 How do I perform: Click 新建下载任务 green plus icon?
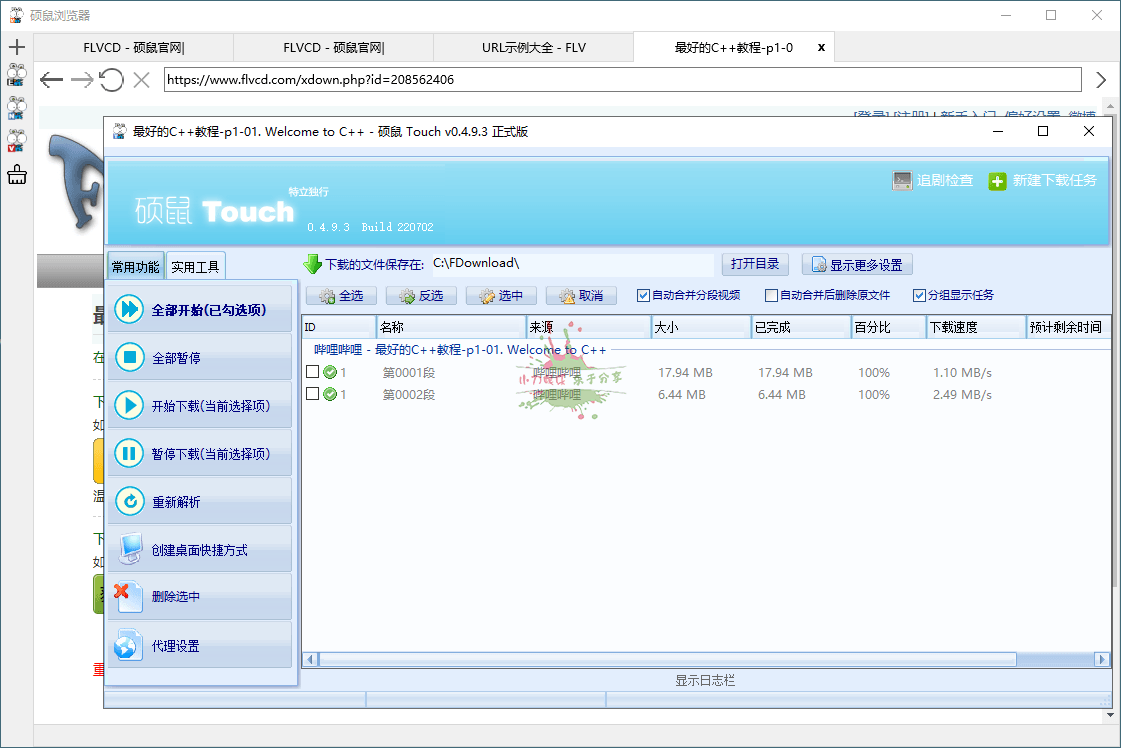997,181
